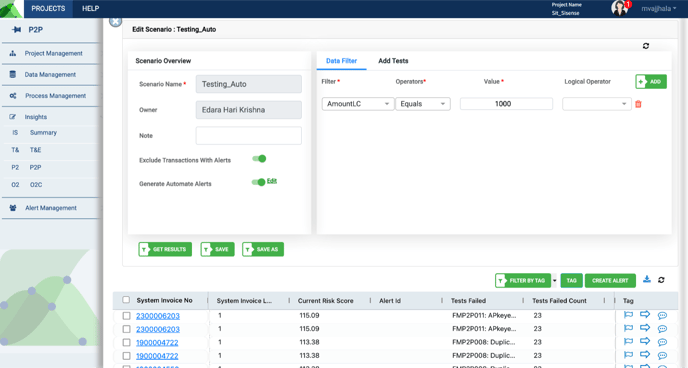Click the comment icon in third table row
The width and height of the screenshot is (688, 368).
pyautogui.click(x=663, y=343)
